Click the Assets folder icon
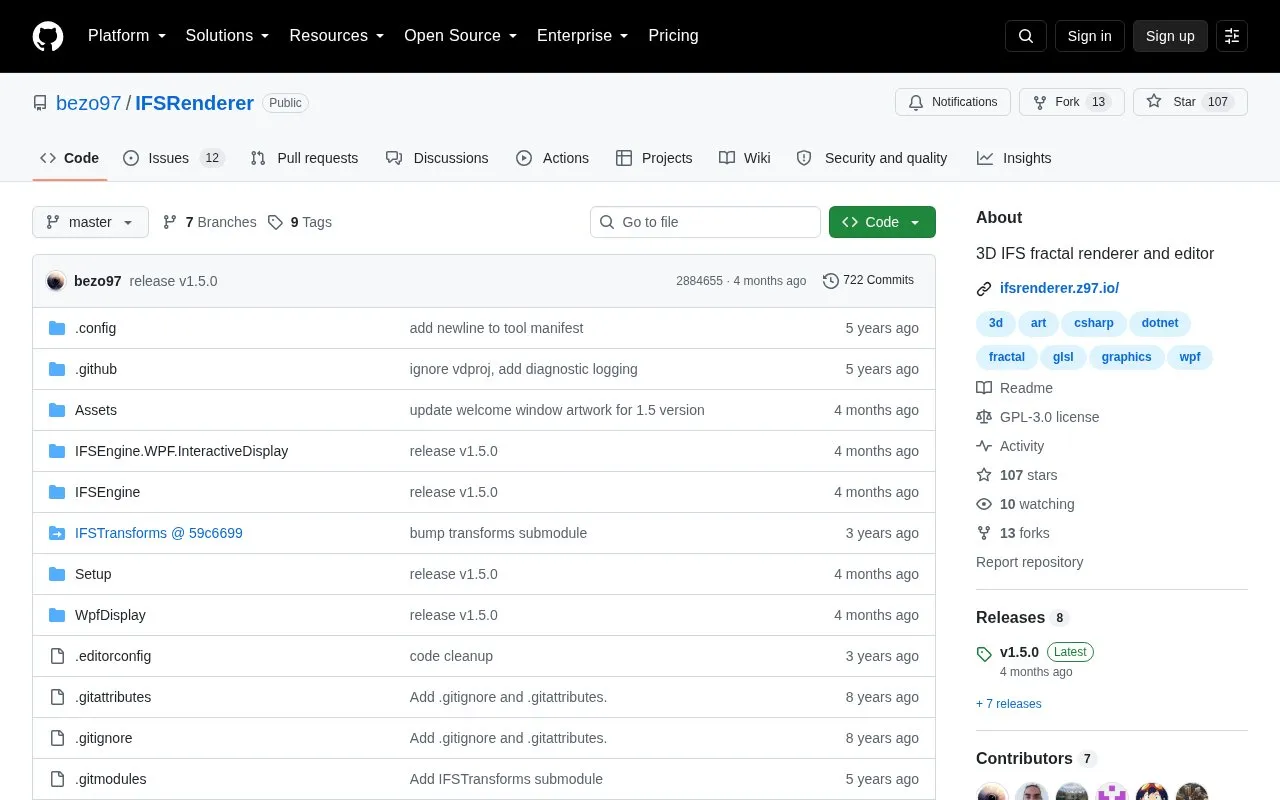 click(x=57, y=410)
